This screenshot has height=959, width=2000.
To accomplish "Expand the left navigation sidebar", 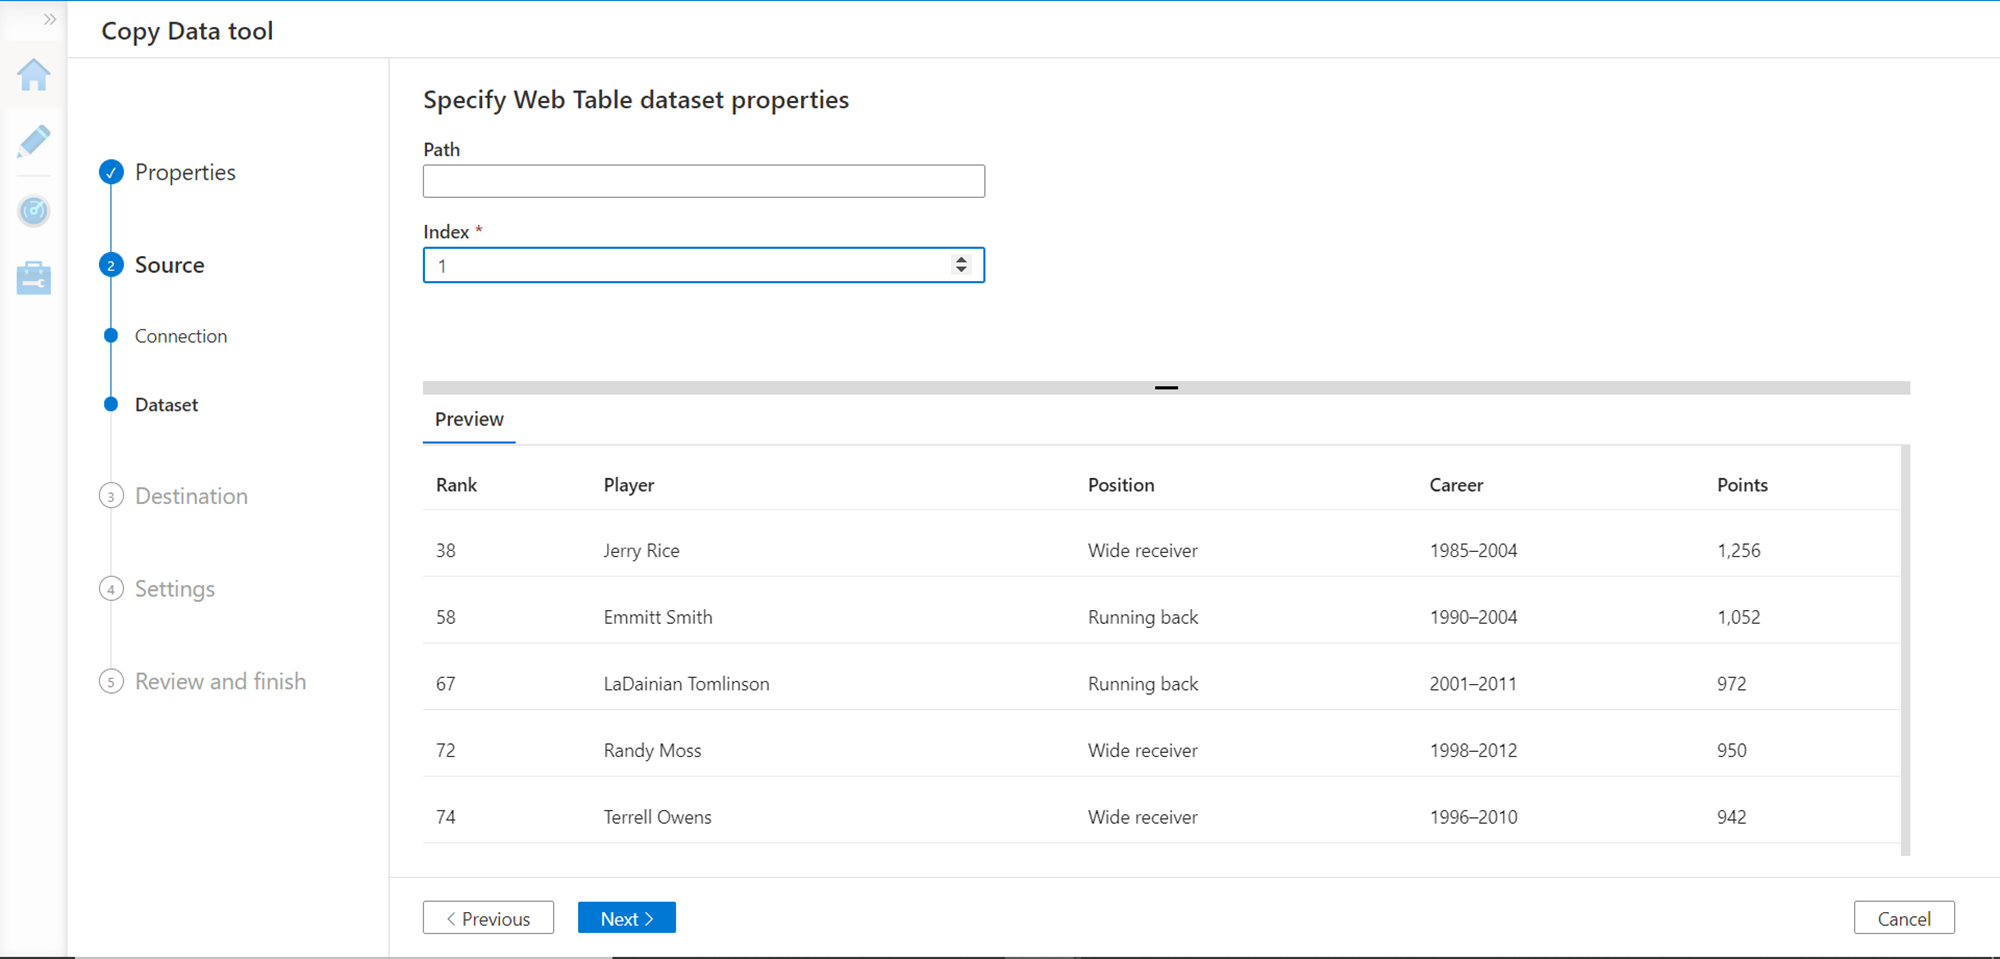I will (49, 19).
